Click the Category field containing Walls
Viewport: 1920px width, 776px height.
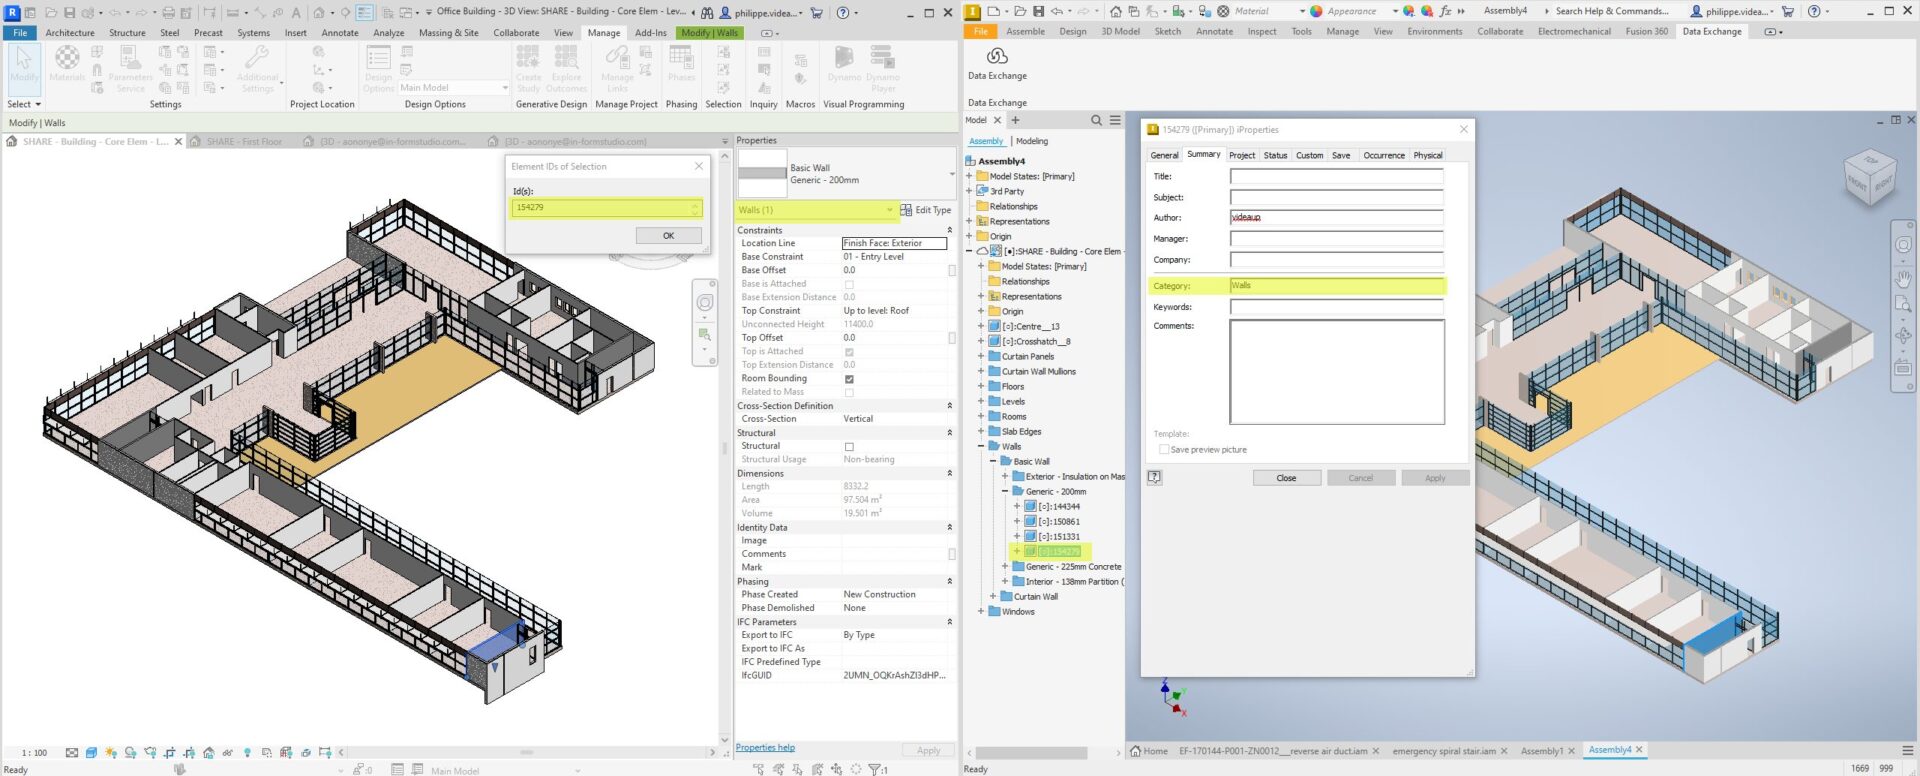point(1337,286)
